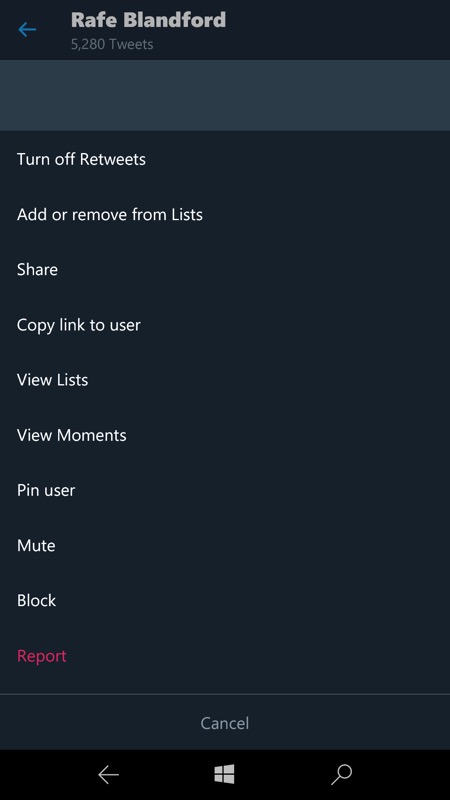Screen dimensions: 450x800
Task: Open View Moments
Action: (71, 435)
